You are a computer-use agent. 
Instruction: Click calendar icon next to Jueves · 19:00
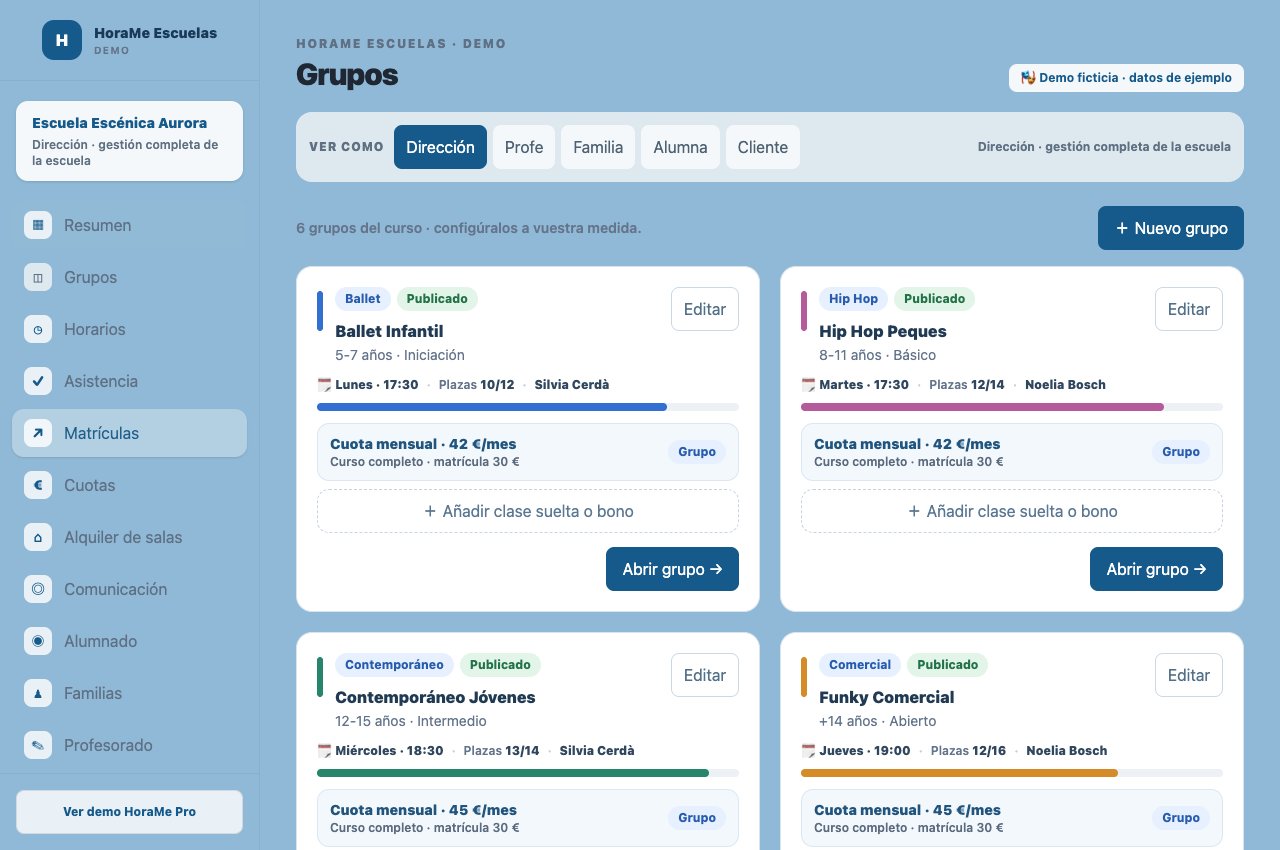(808, 751)
